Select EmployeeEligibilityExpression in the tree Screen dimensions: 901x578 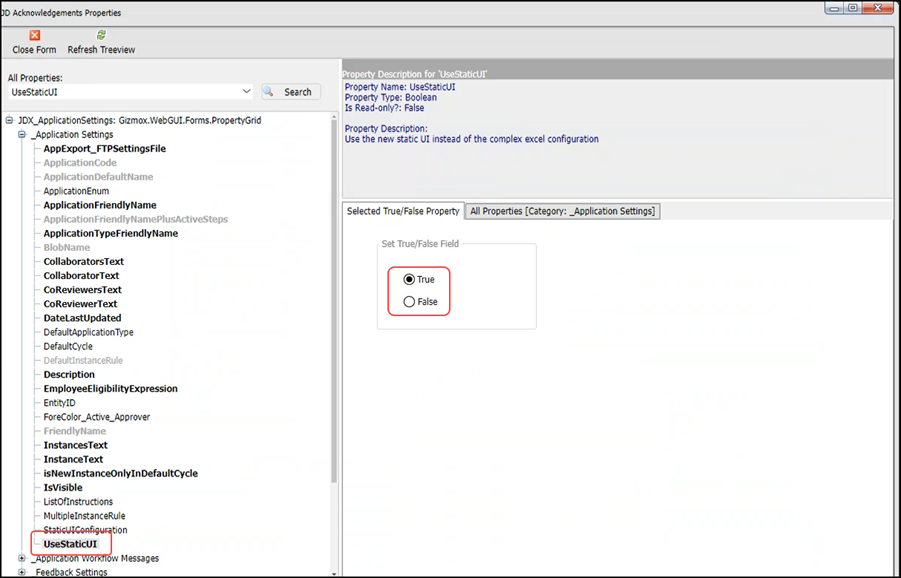pyautogui.click(x=110, y=389)
